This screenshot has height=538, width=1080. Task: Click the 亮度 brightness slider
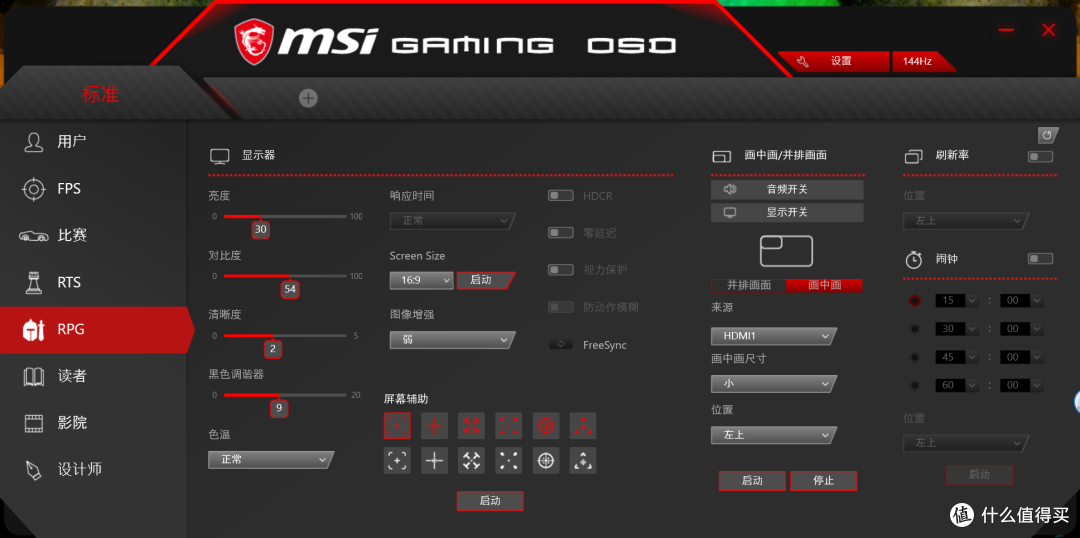coord(285,216)
